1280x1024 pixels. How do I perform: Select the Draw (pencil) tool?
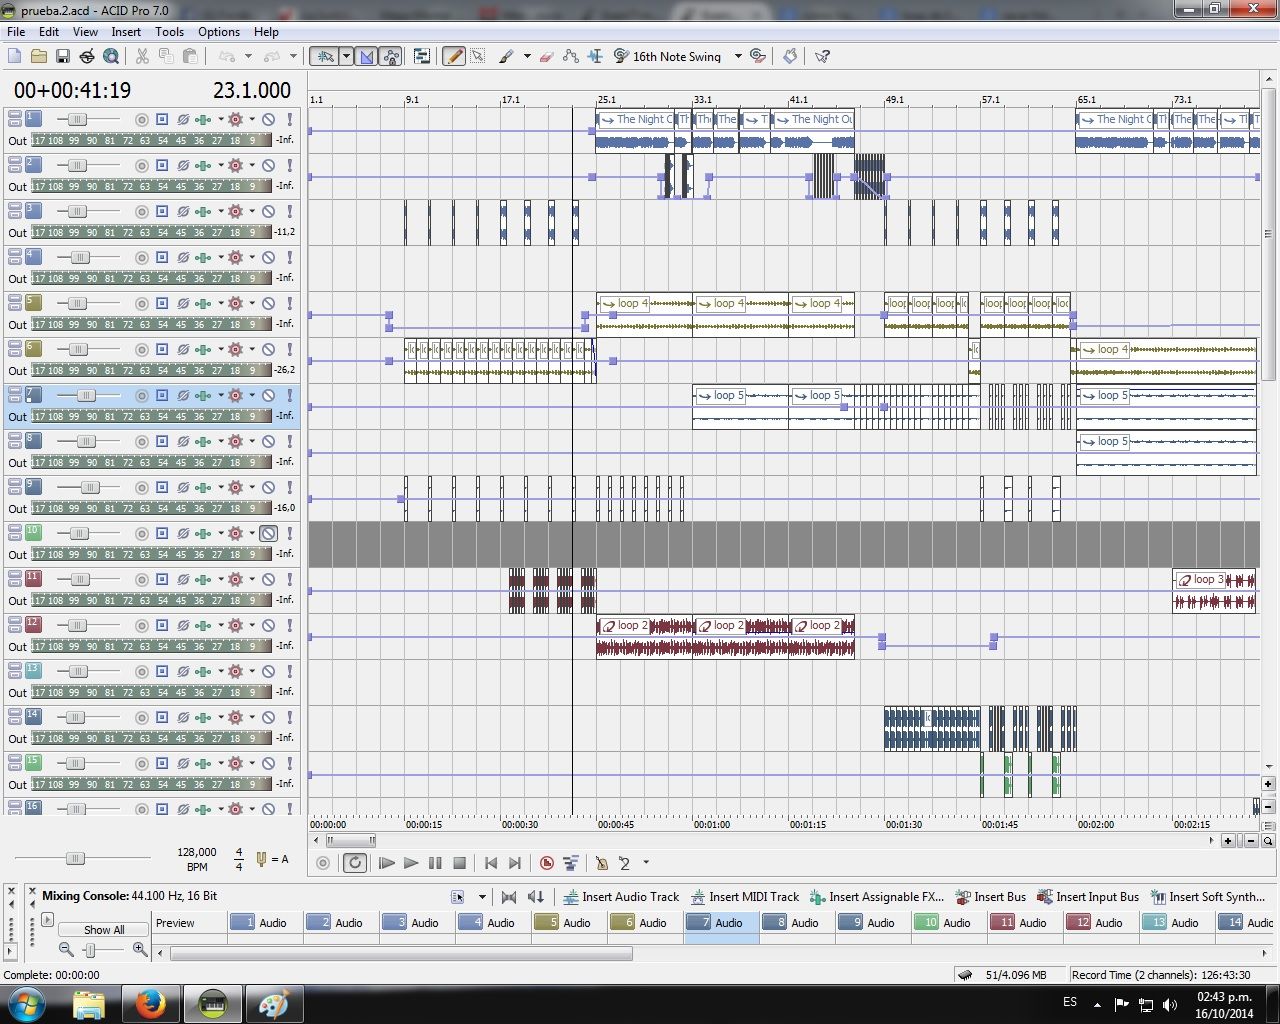point(454,57)
